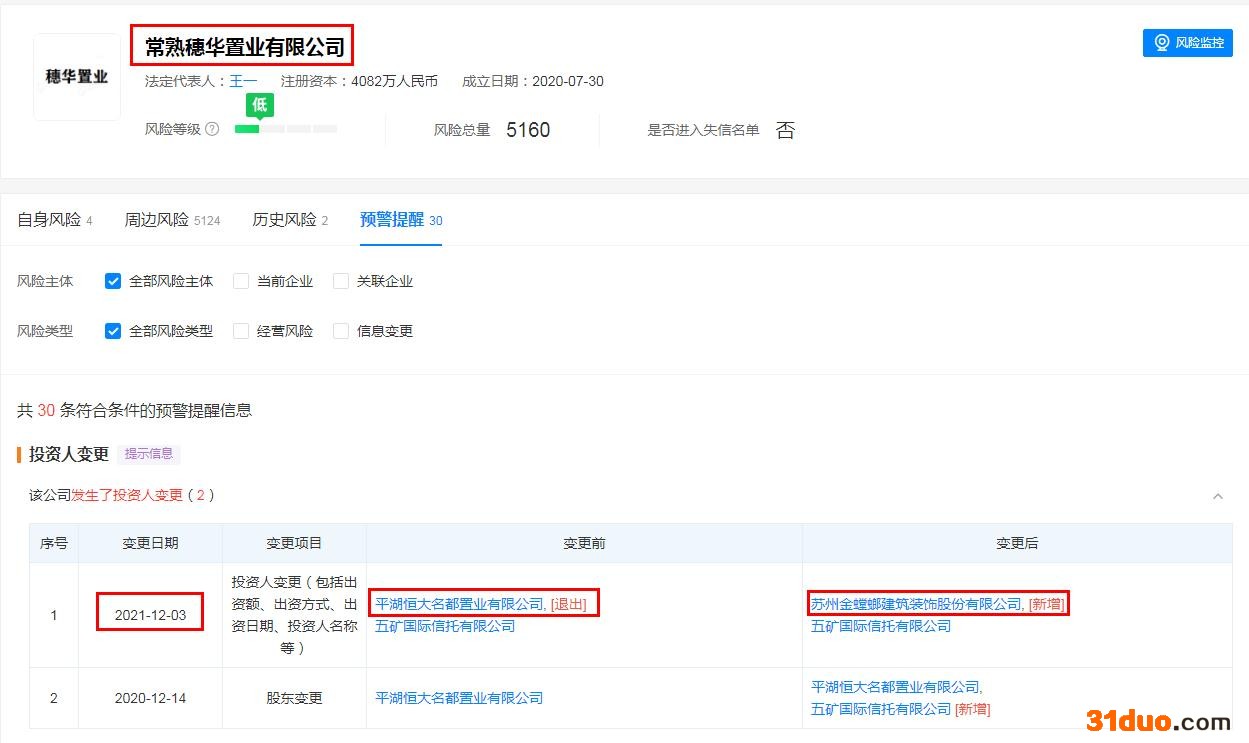
Task: Switch to 自身风险 tab
Action: [49, 220]
